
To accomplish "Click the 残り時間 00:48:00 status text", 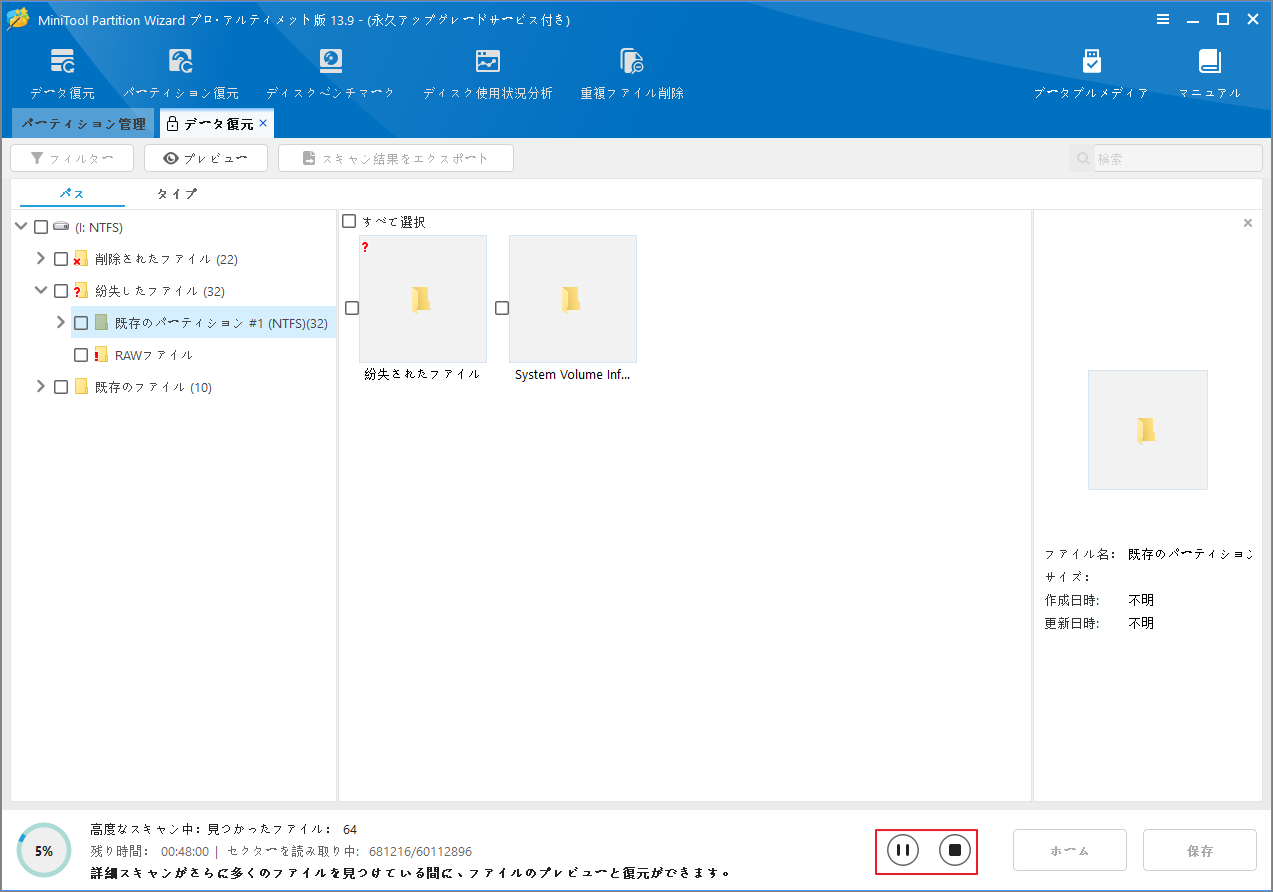I will coord(149,851).
